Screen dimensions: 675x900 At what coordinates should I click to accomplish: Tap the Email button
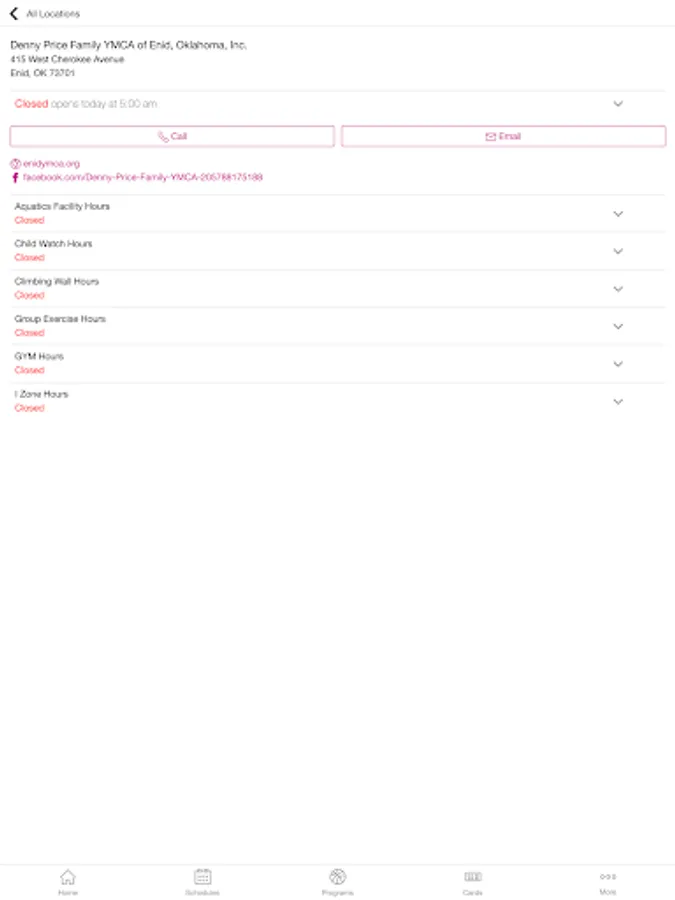[503, 137]
